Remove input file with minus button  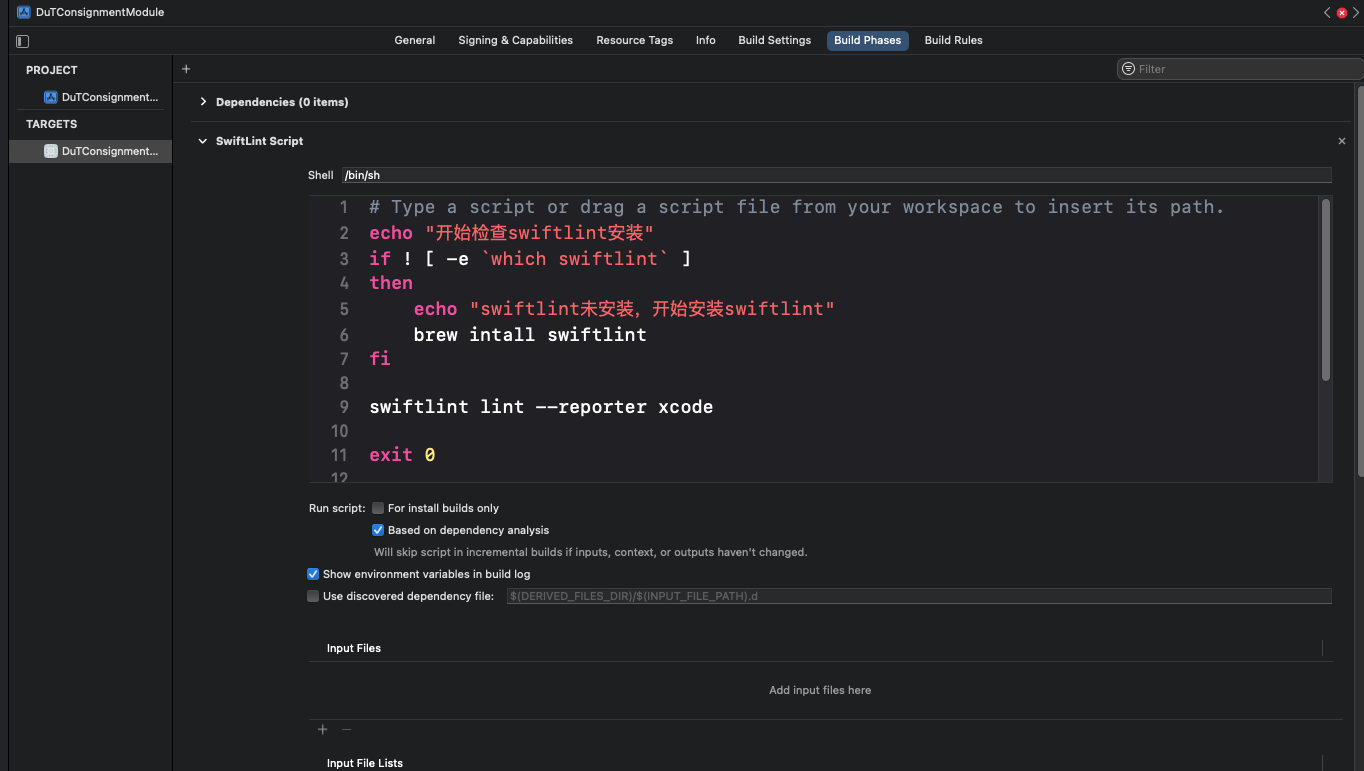347,729
